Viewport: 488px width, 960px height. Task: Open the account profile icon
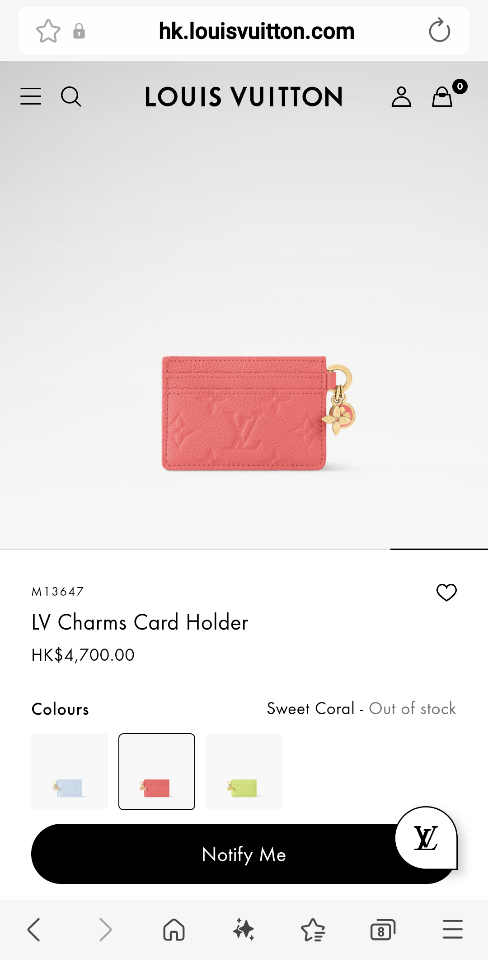pyautogui.click(x=401, y=97)
